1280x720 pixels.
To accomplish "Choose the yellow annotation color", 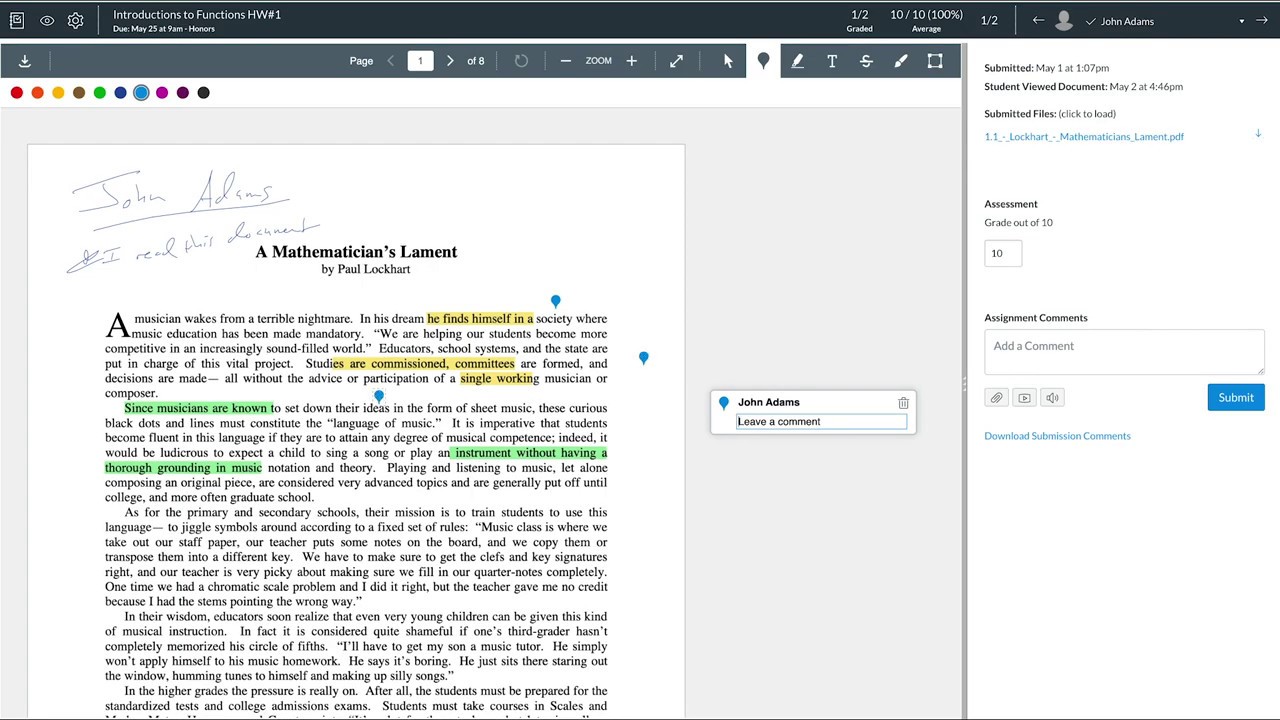I will click(58, 93).
